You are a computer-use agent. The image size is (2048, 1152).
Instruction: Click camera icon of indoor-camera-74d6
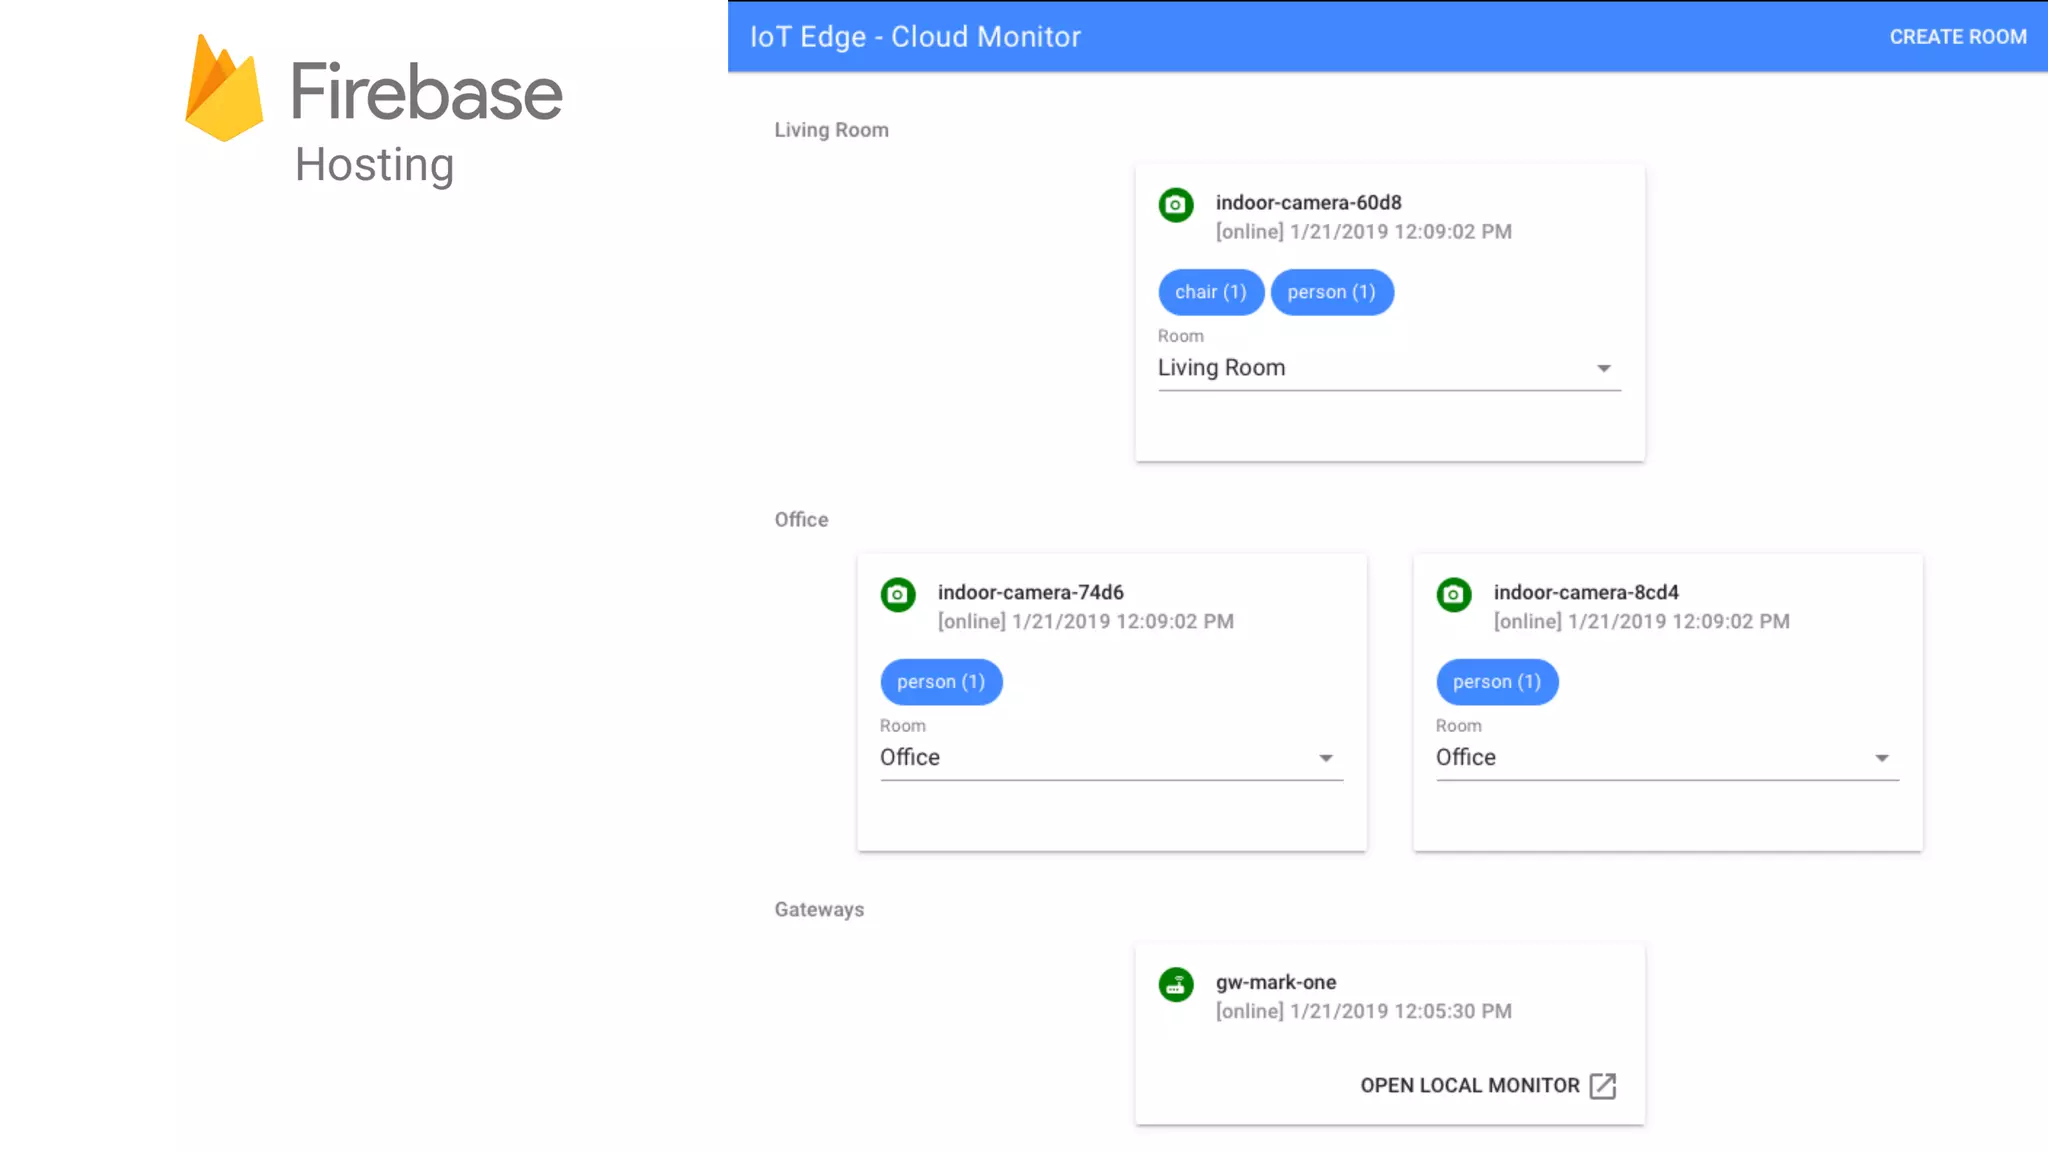coord(898,595)
